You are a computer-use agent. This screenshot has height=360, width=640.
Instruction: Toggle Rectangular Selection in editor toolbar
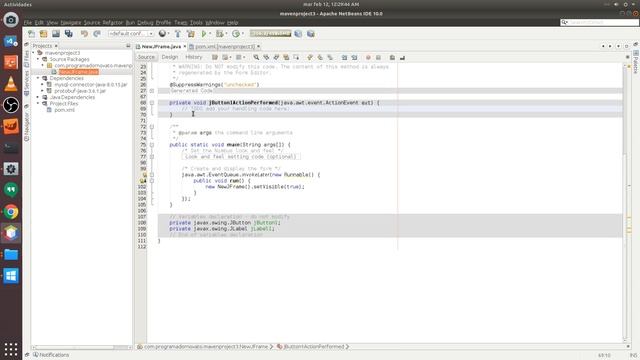296,58
